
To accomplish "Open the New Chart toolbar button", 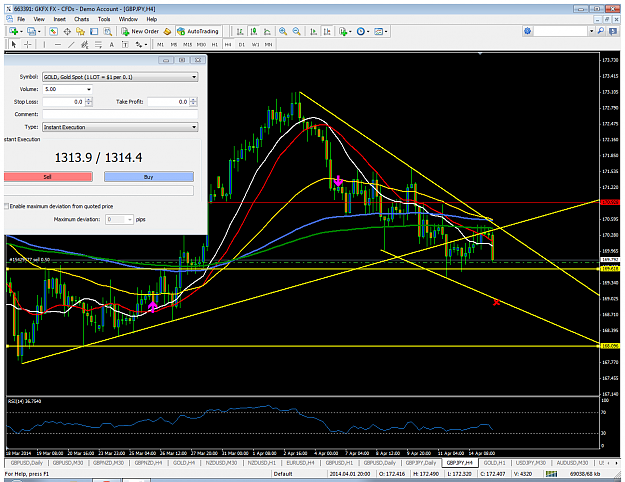I will [14, 31].
